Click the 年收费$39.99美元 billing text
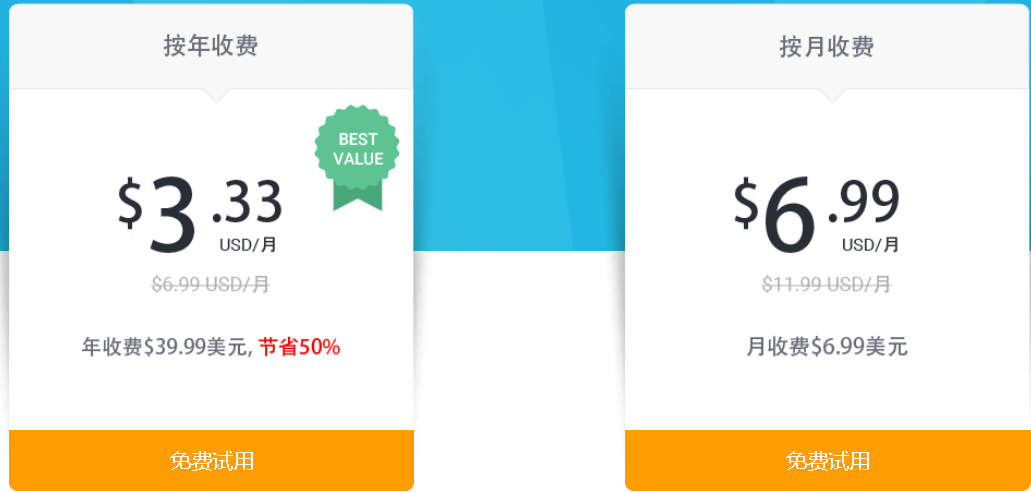Viewport: 1031px width, 492px height. (165, 347)
